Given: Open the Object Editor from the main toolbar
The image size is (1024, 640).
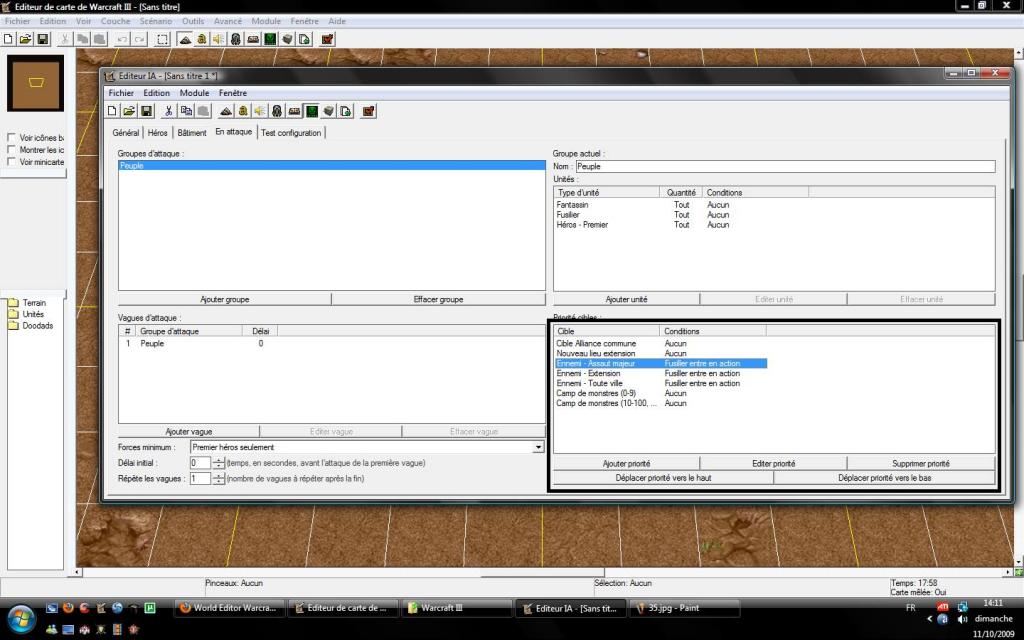Looking at the screenshot, I should (236, 39).
